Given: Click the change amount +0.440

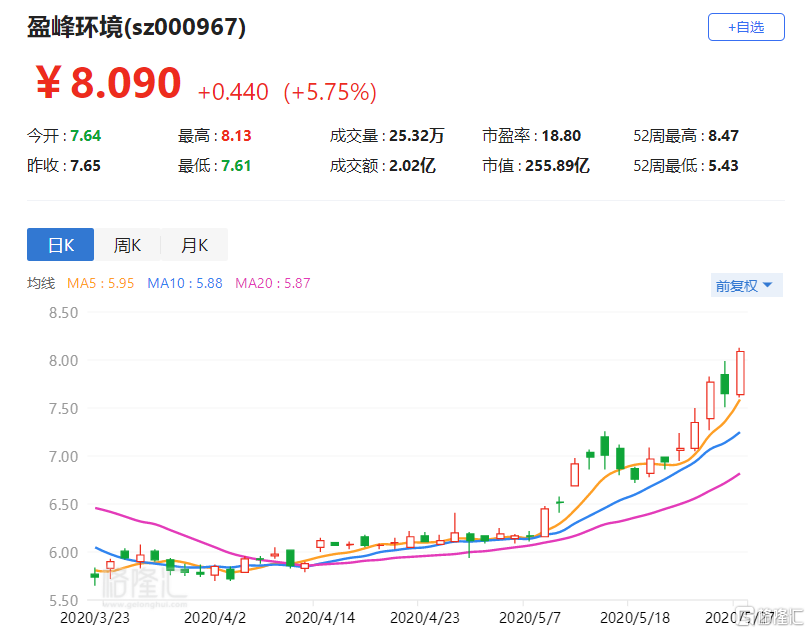Looking at the screenshot, I should point(233,92).
